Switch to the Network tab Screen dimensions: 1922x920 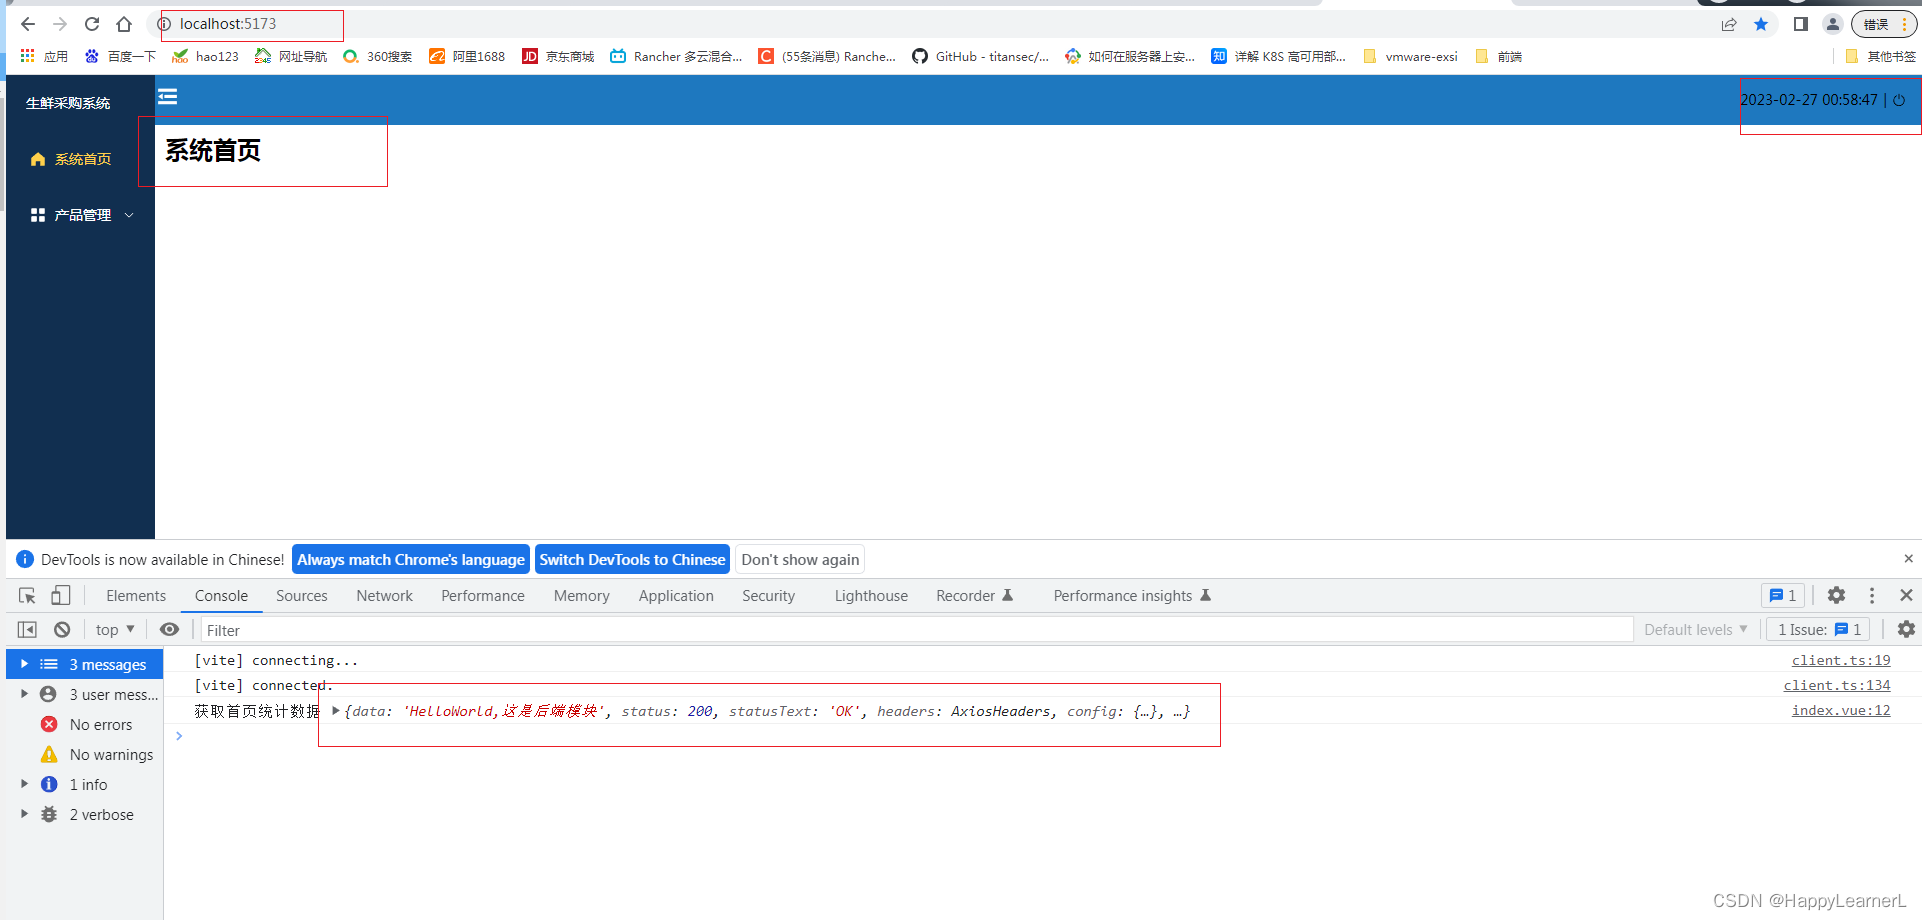384,596
